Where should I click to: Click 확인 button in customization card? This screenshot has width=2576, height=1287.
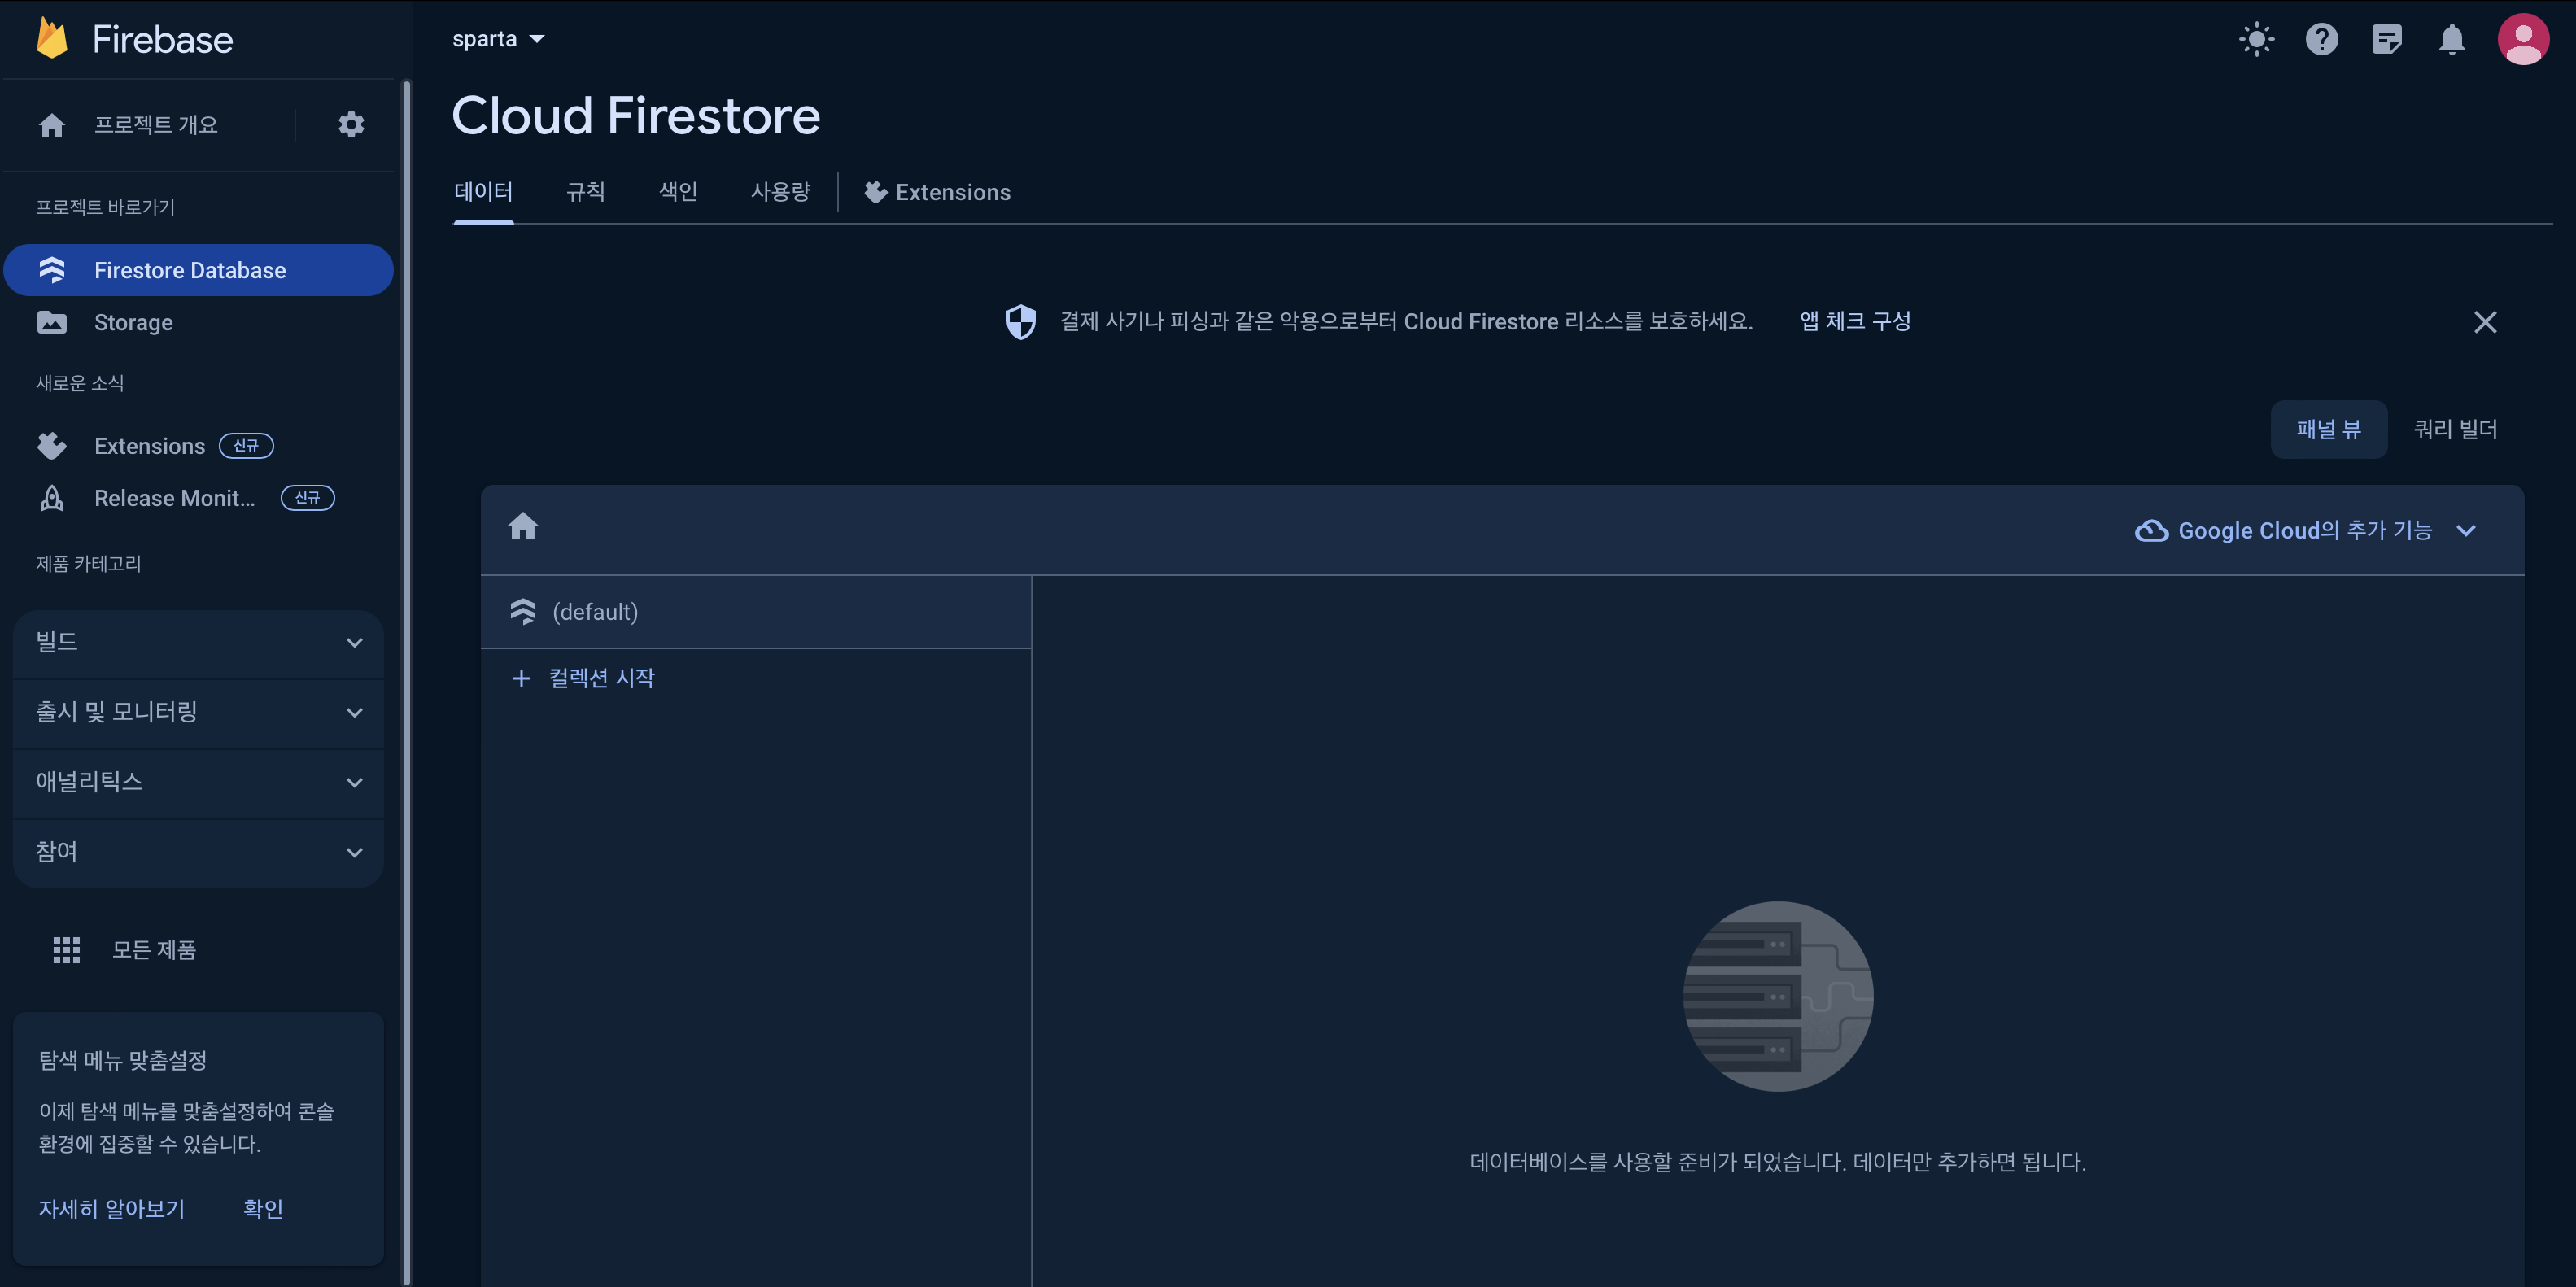point(263,1210)
